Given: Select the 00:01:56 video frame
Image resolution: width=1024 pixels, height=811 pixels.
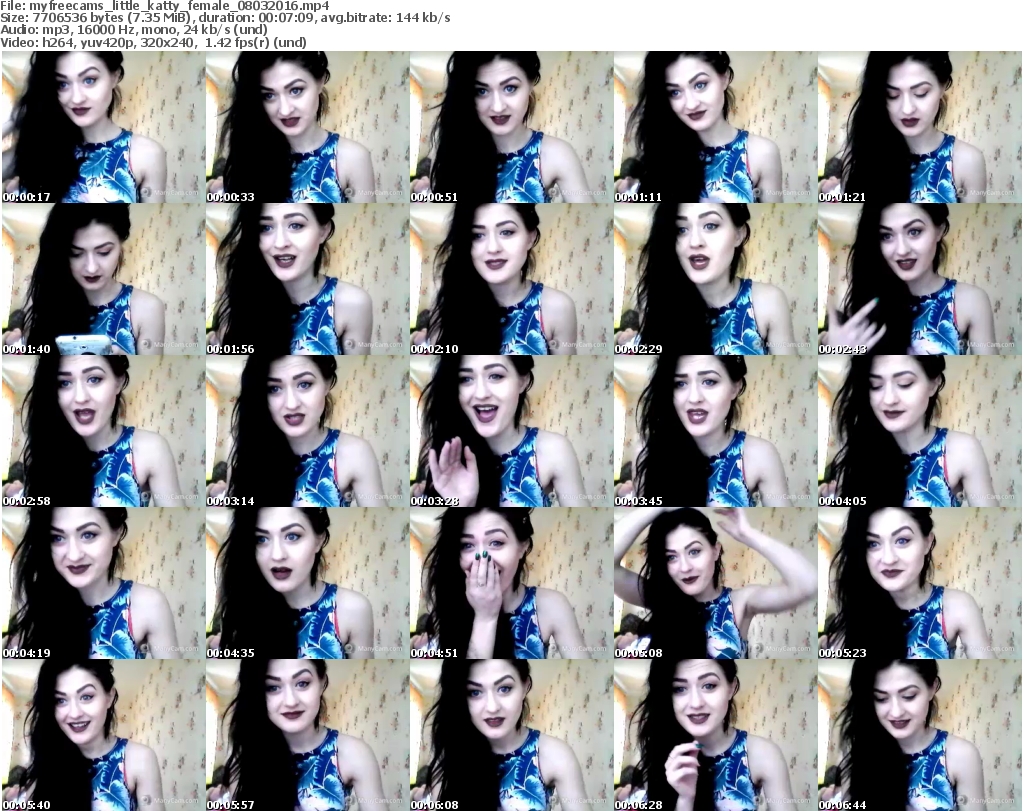Looking at the screenshot, I should [307, 280].
